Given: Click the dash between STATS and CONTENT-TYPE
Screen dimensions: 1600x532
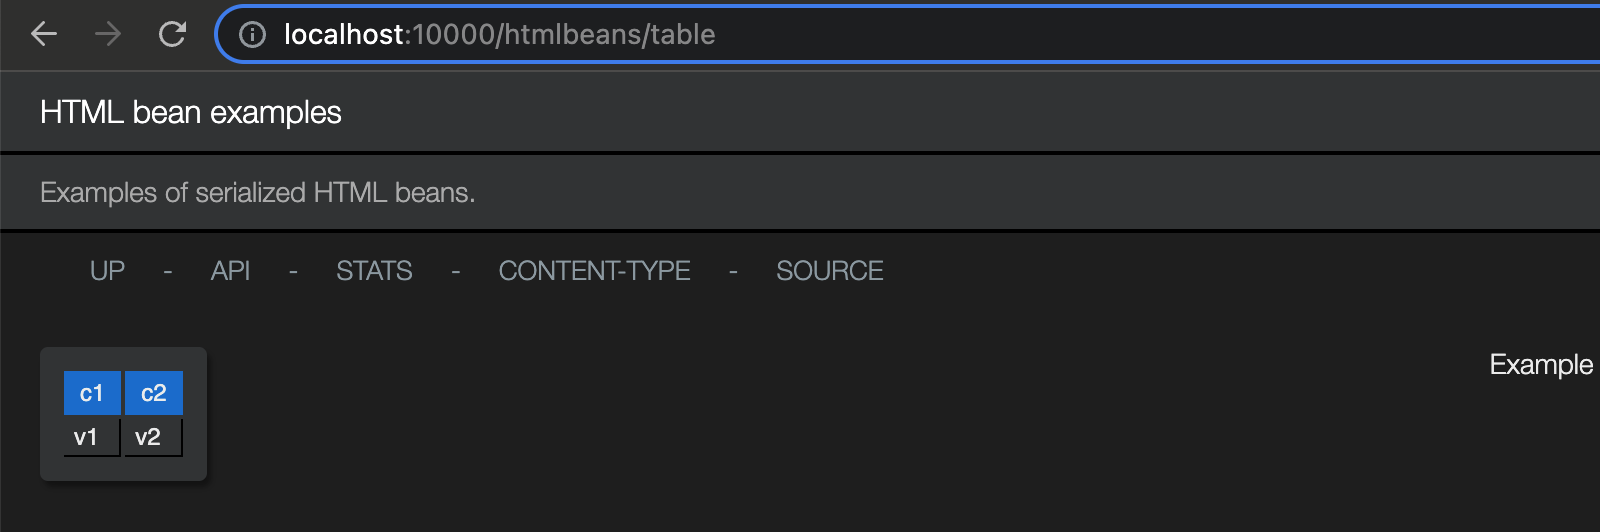Looking at the screenshot, I should tap(456, 272).
